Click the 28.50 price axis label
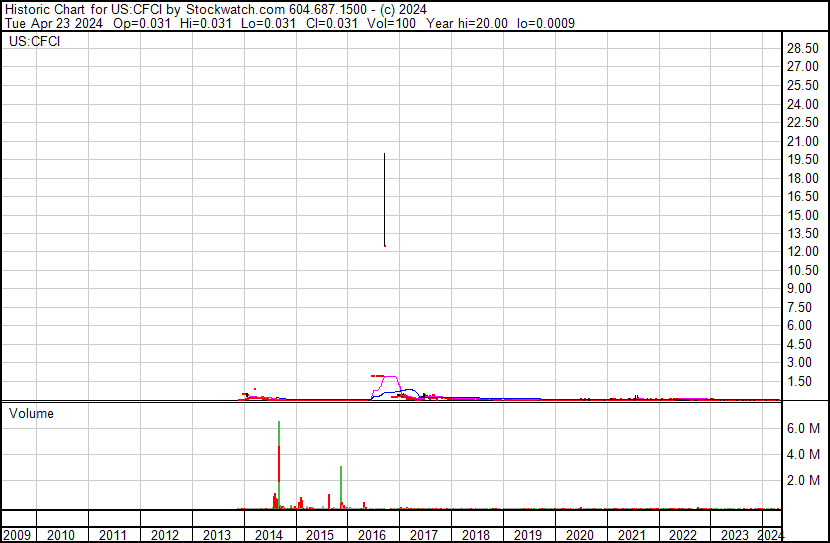 tap(803, 48)
